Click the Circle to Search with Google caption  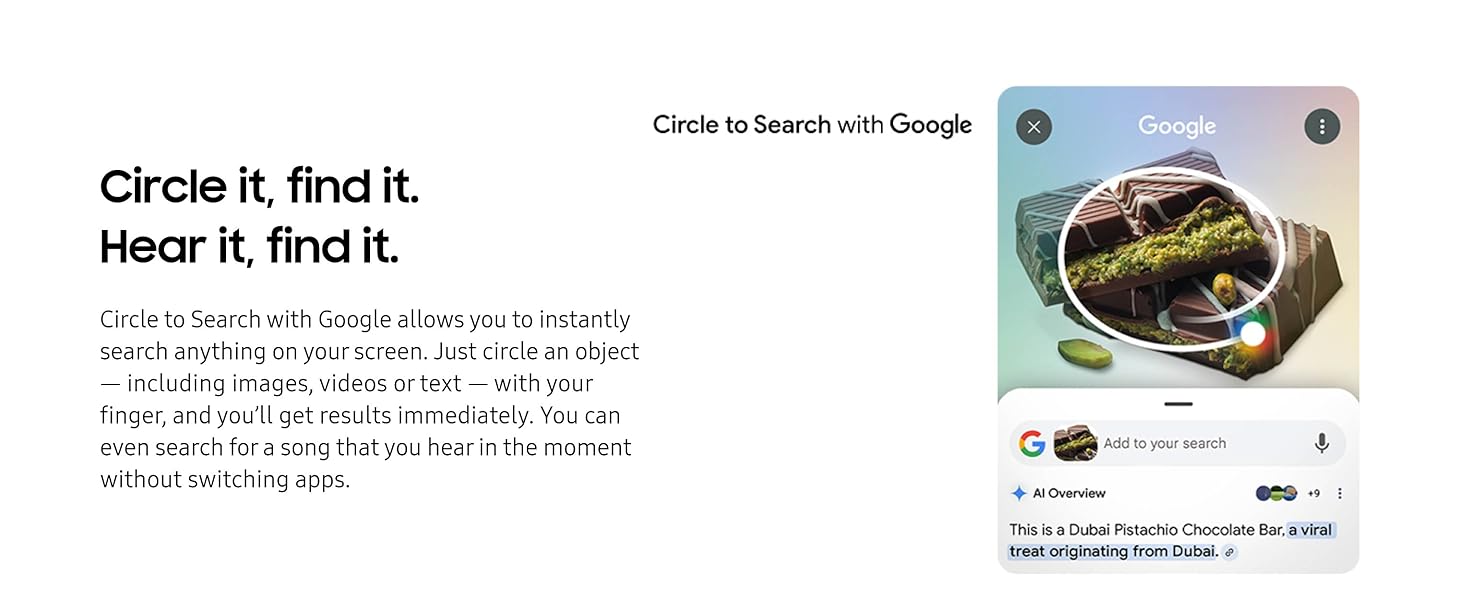point(812,125)
